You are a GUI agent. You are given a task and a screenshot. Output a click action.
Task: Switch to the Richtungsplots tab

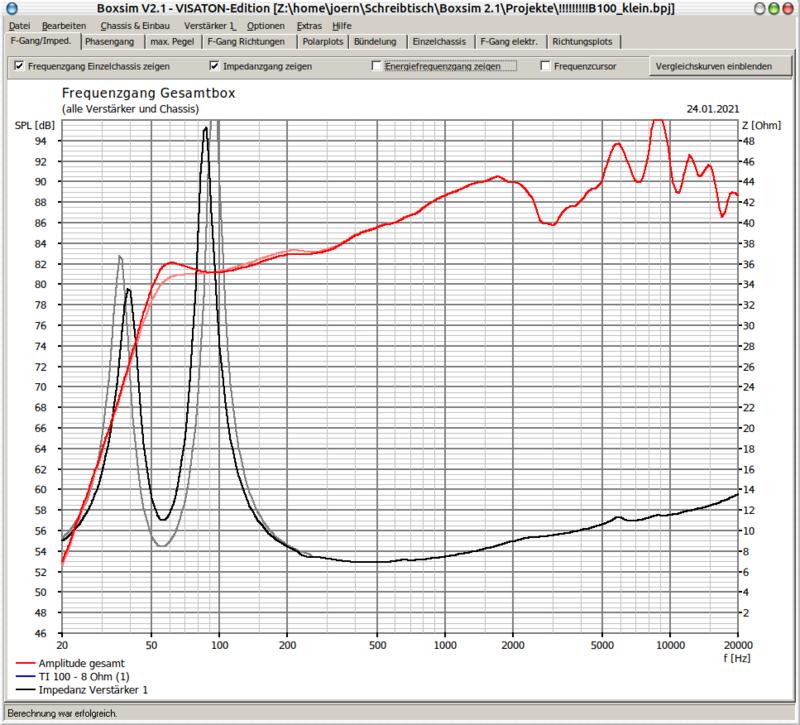pos(582,42)
